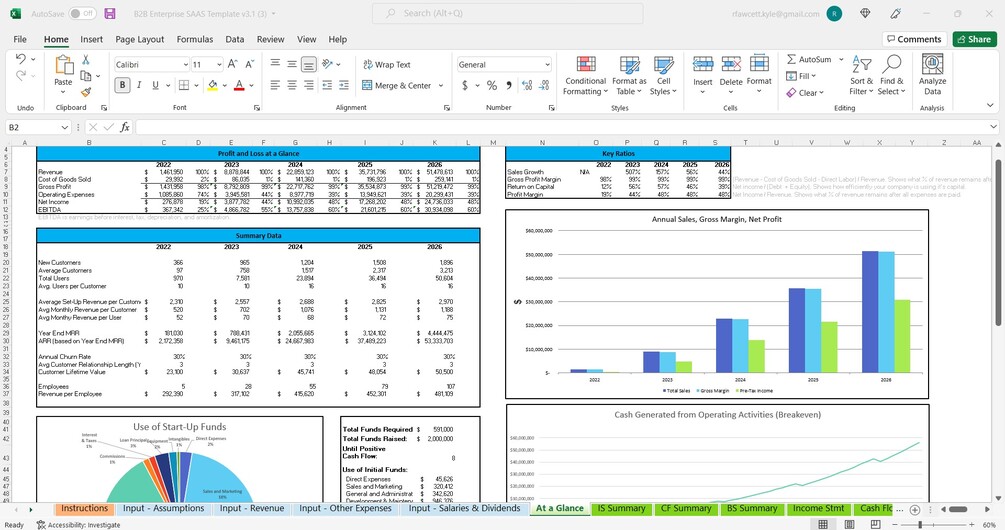Image resolution: width=1005 pixels, height=530 pixels.
Task: Click the Undo arrow icon
Action: 21,59
